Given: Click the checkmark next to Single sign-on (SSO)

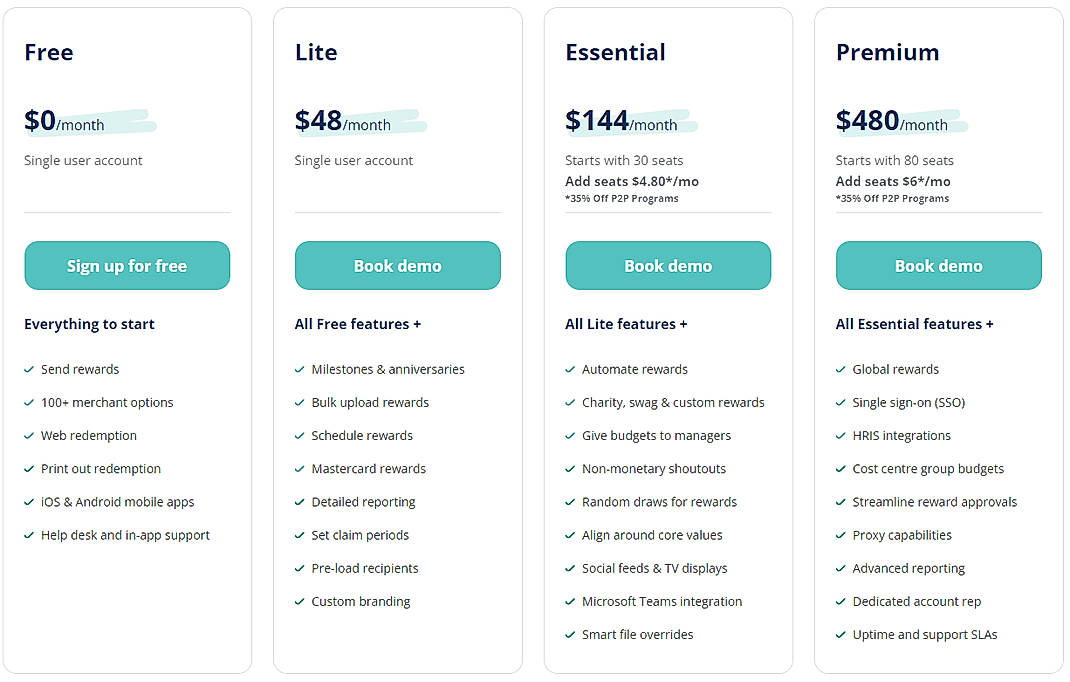Looking at the screenshot, I should pyautogui.click(x=840, y=402).
